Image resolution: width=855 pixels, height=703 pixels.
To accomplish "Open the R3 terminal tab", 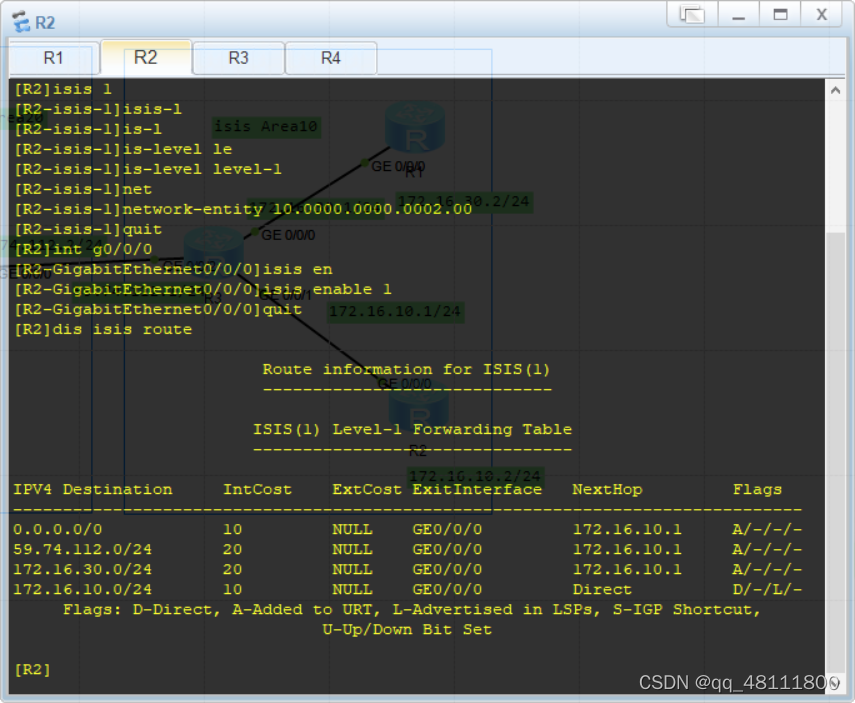I will coord(238,58).
